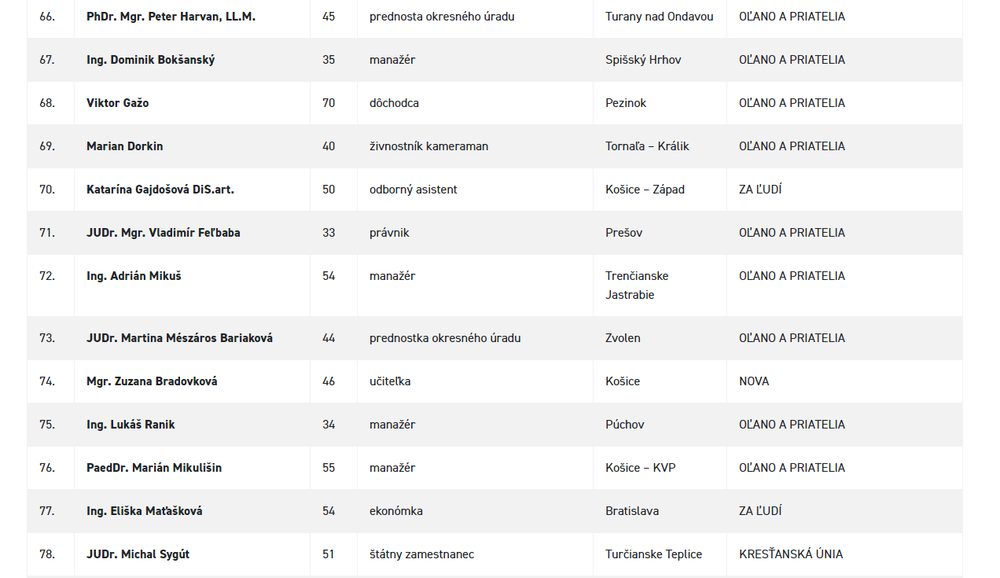Screen dimensions: 1000x578
Task: Select JUDr. Martina Mészáros Bariaková
Action: click(x=179, y=338)
